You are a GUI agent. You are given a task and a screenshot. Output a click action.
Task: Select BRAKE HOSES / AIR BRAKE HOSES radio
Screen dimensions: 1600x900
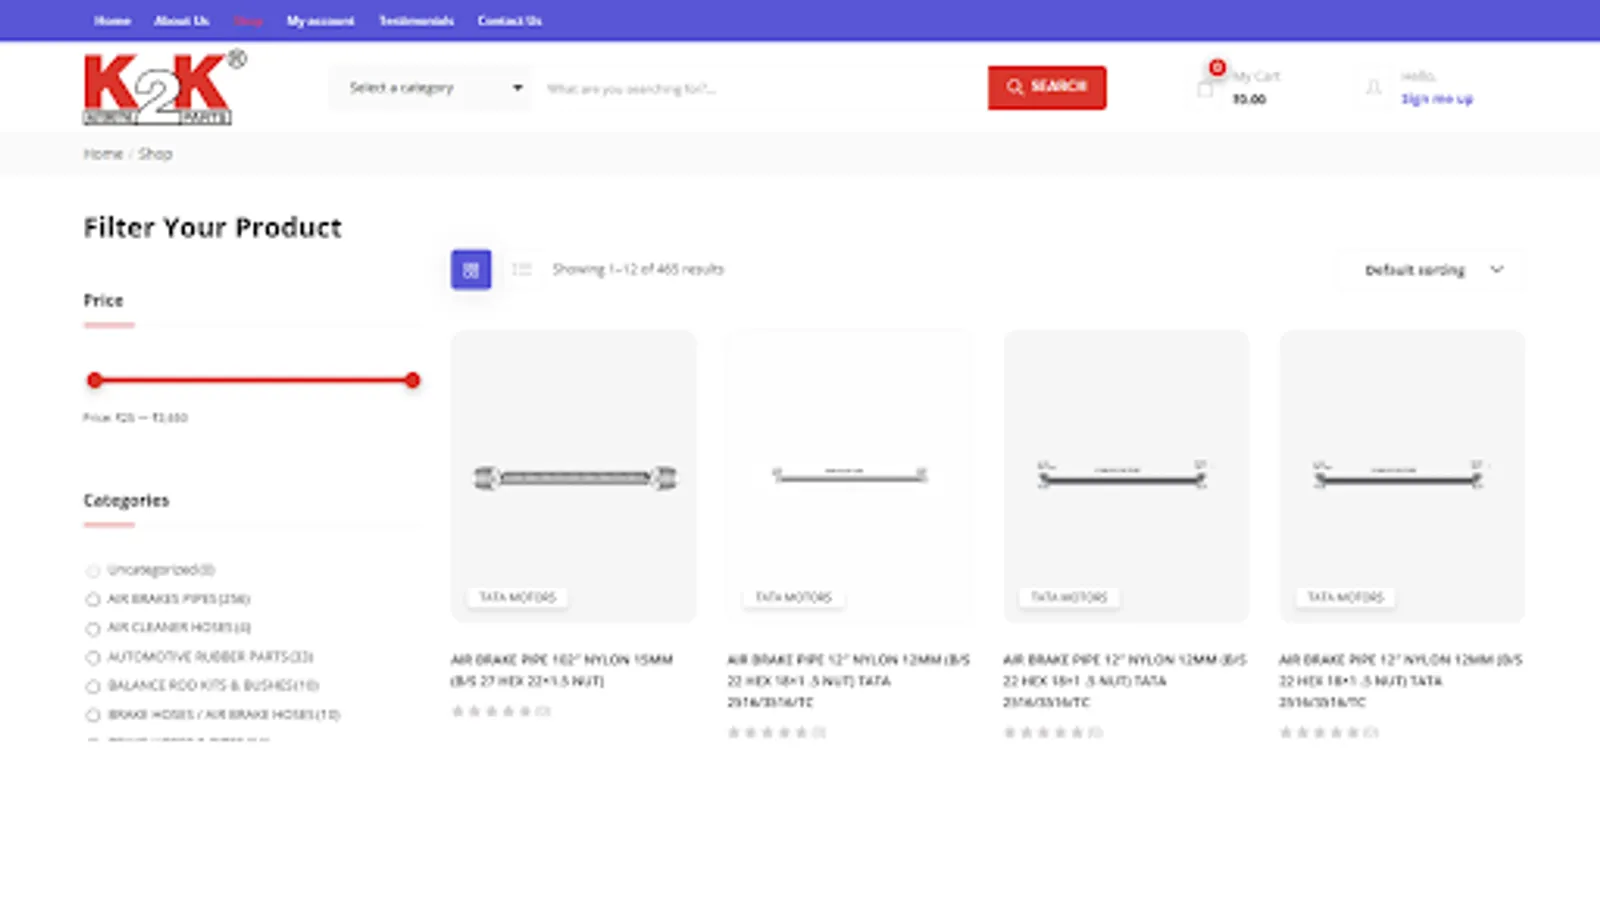coord(93,716)
